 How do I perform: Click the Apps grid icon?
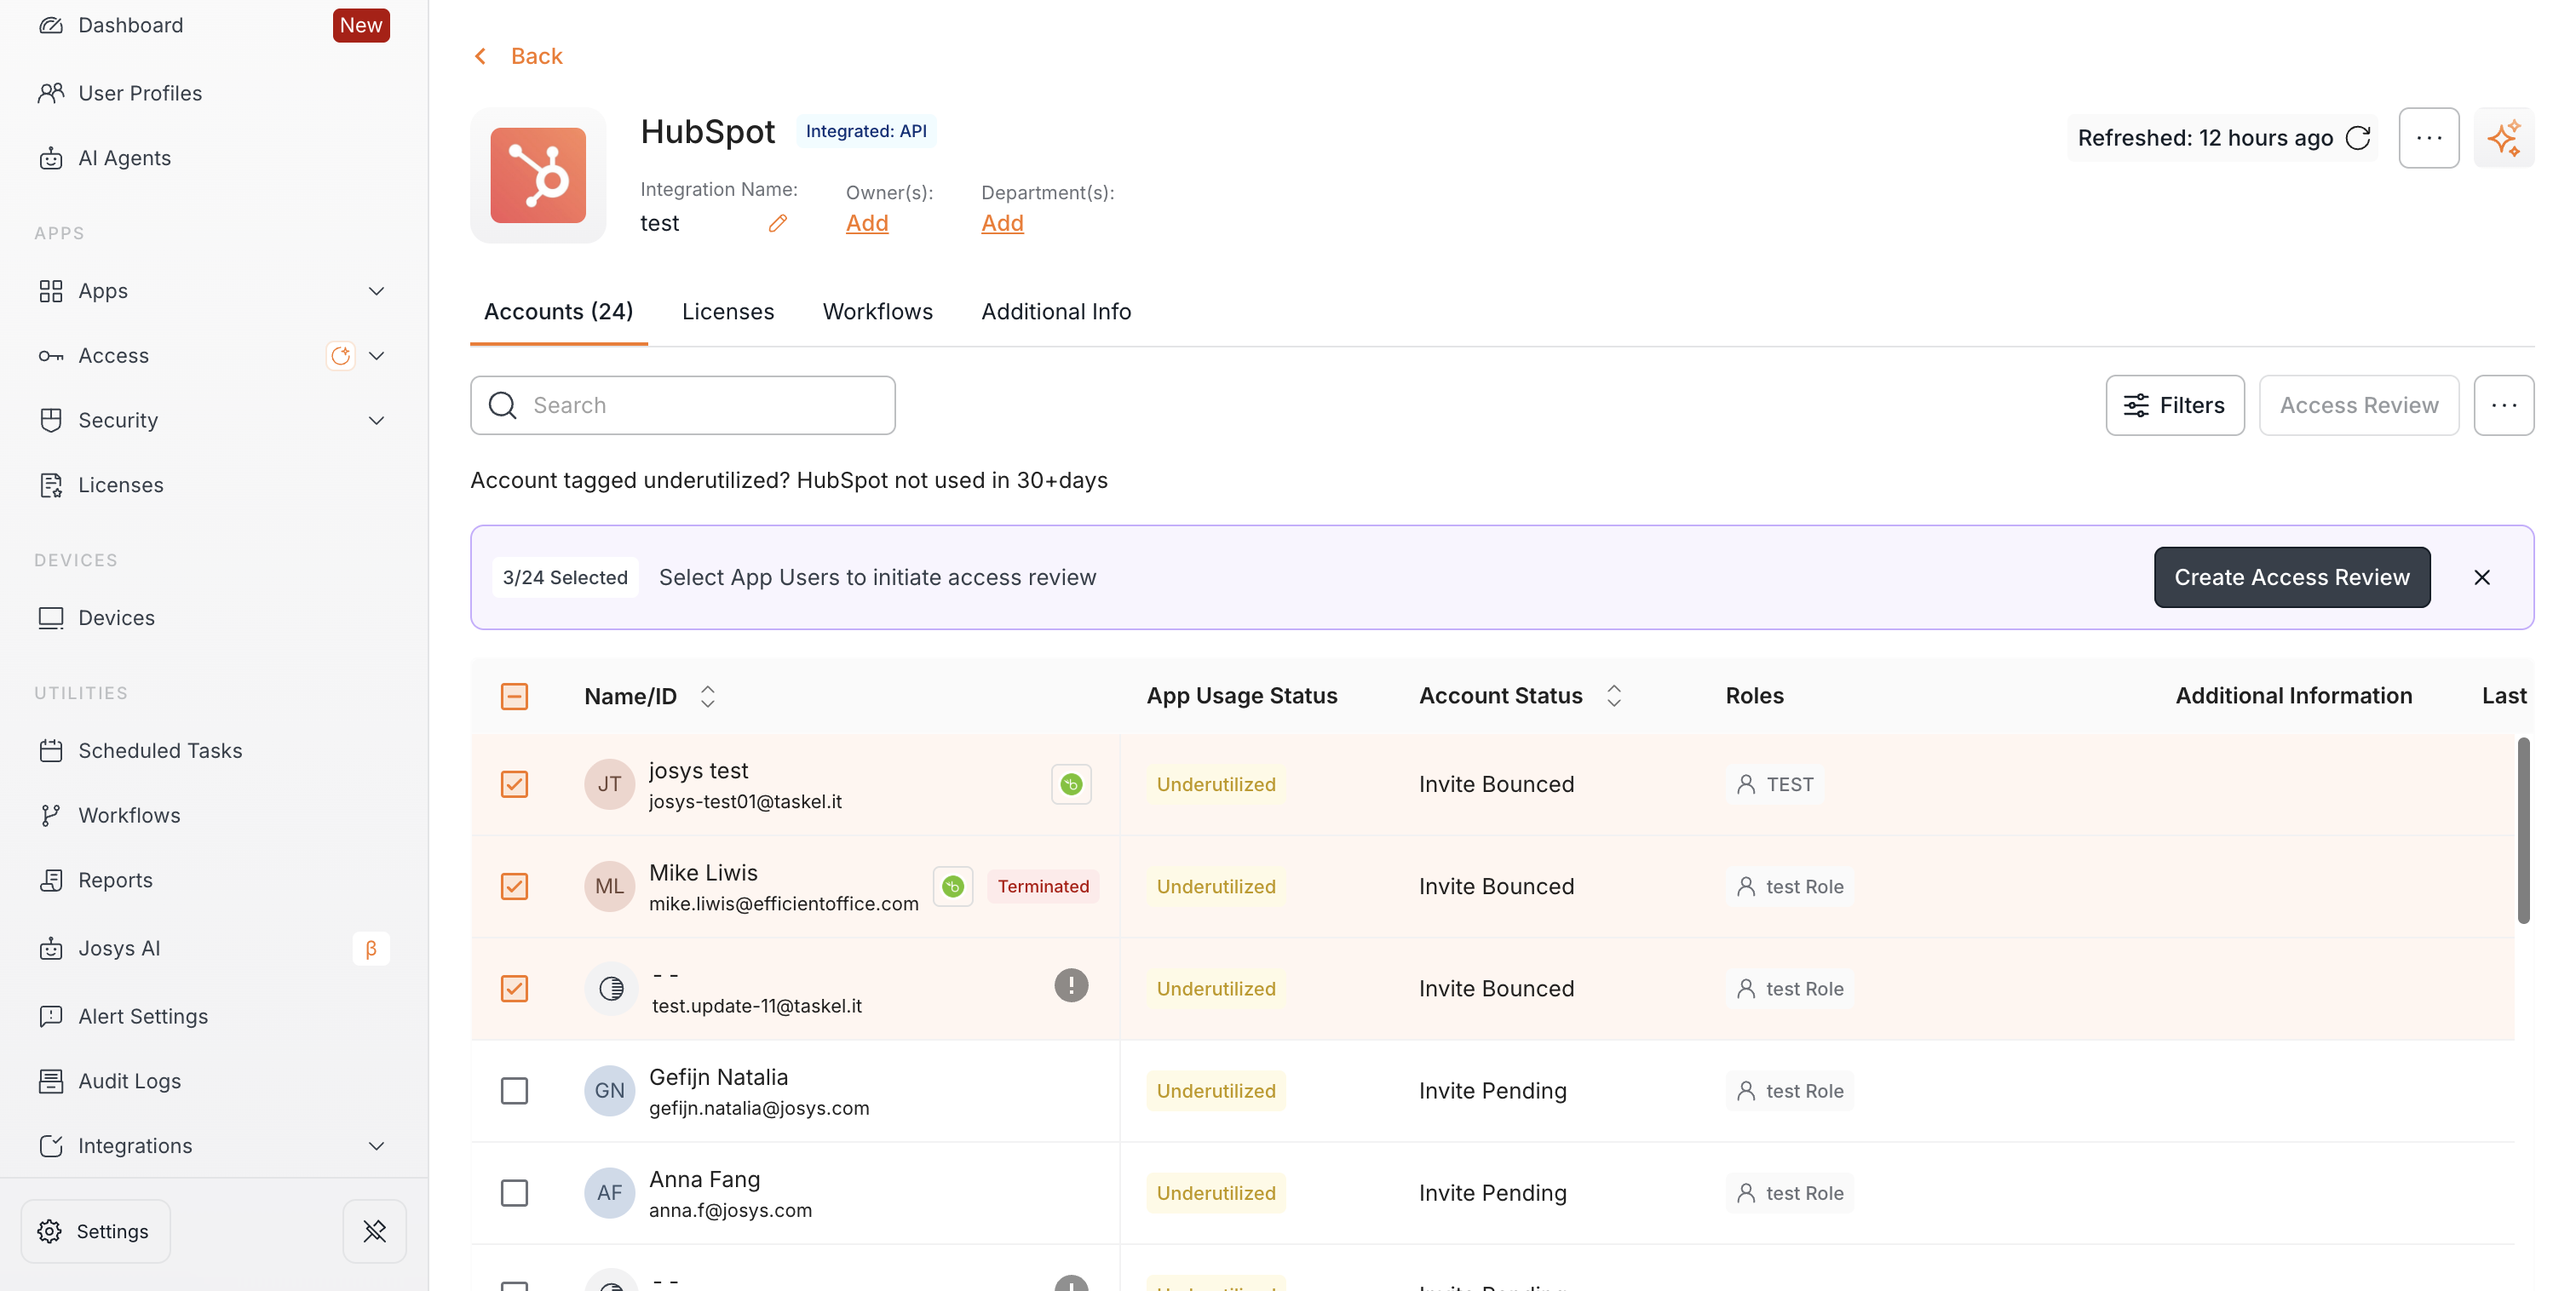tap(51, 291)
